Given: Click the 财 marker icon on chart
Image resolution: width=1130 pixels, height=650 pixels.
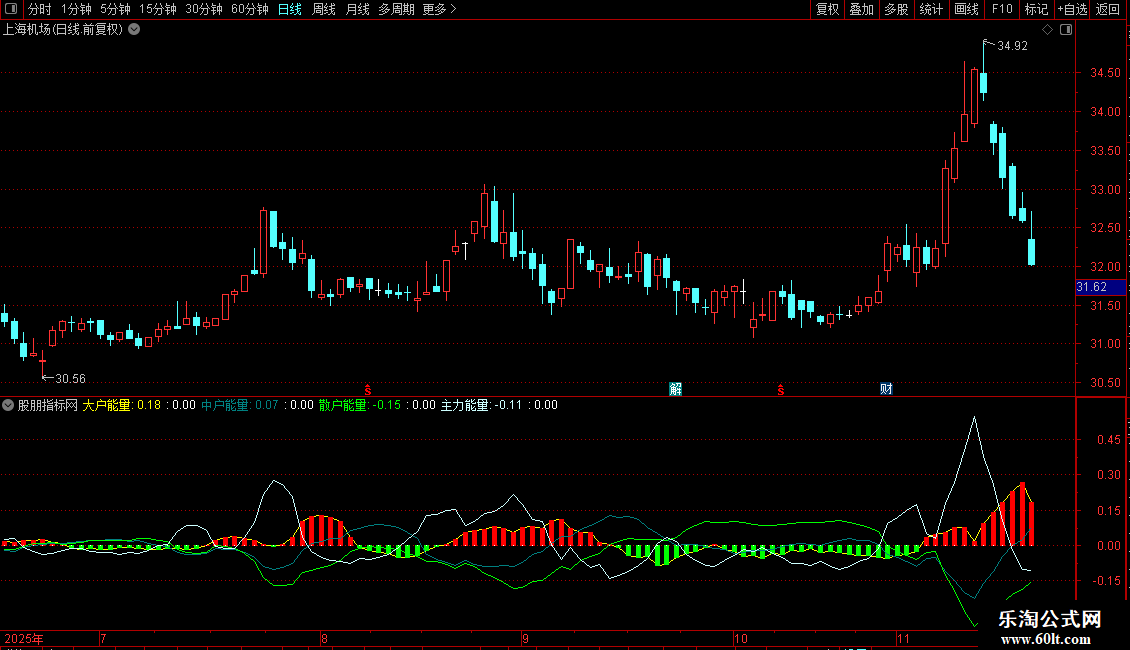Looking at the screenshot, I should 886,389.
